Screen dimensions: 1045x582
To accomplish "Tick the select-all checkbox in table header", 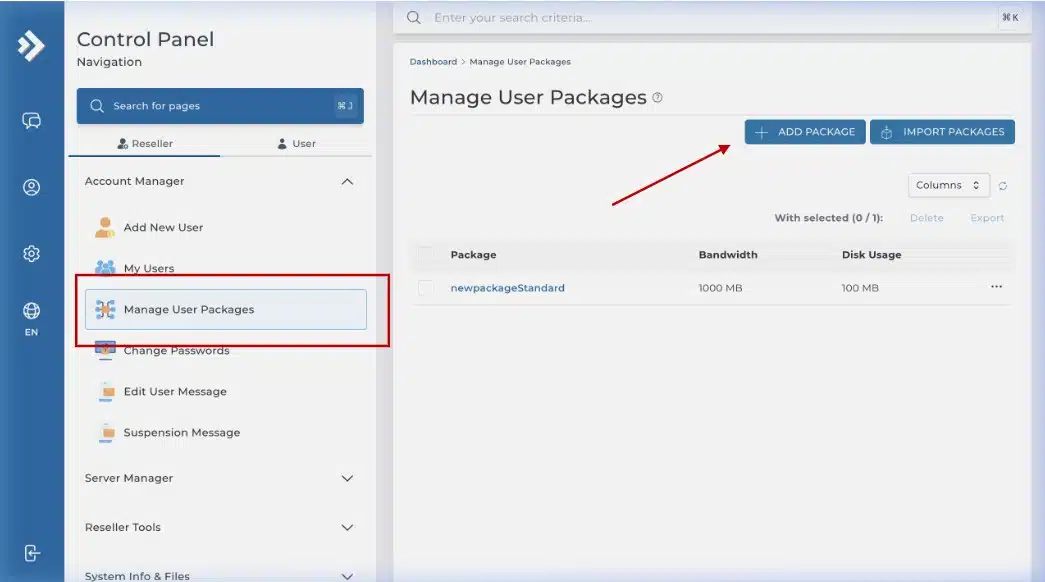I will pos(425,255).
